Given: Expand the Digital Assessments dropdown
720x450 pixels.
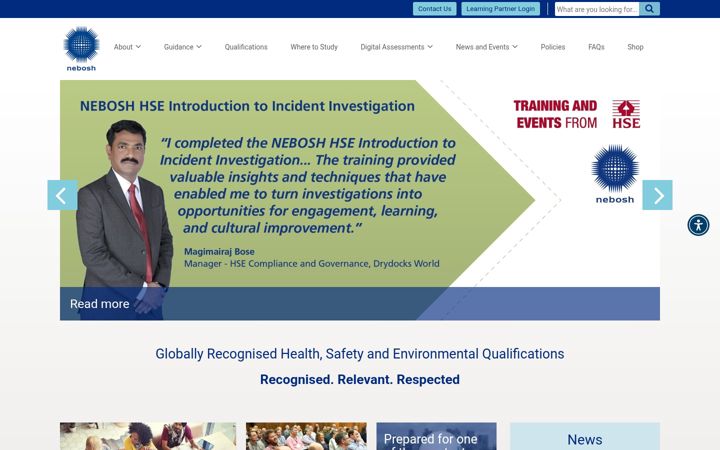Looking at the screenshot, I should 396,47.
